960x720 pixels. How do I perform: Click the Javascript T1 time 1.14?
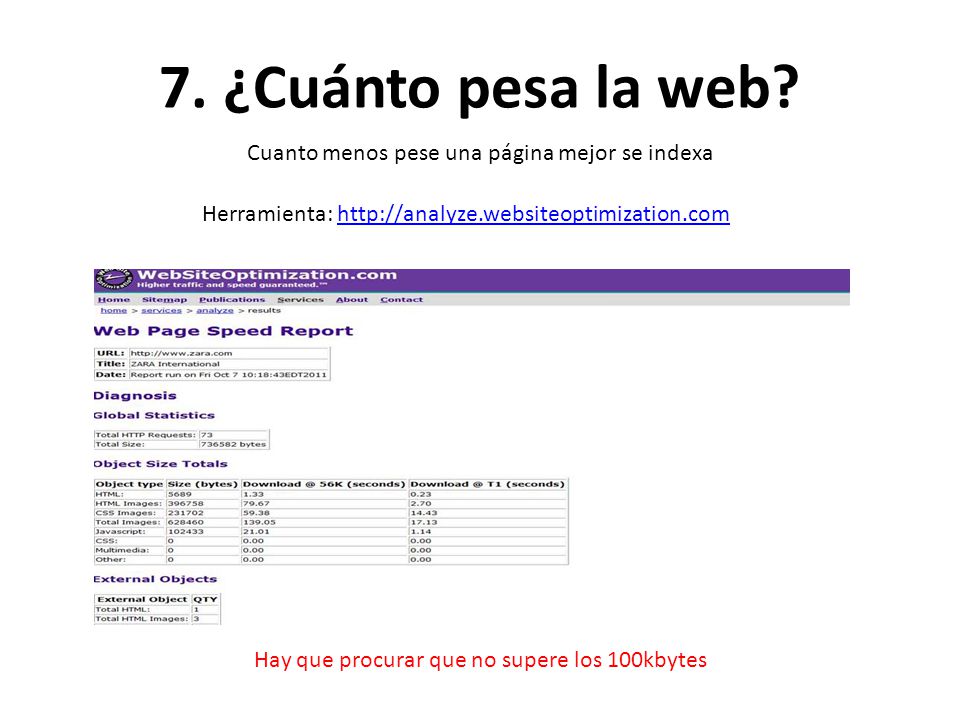(421, 531)
